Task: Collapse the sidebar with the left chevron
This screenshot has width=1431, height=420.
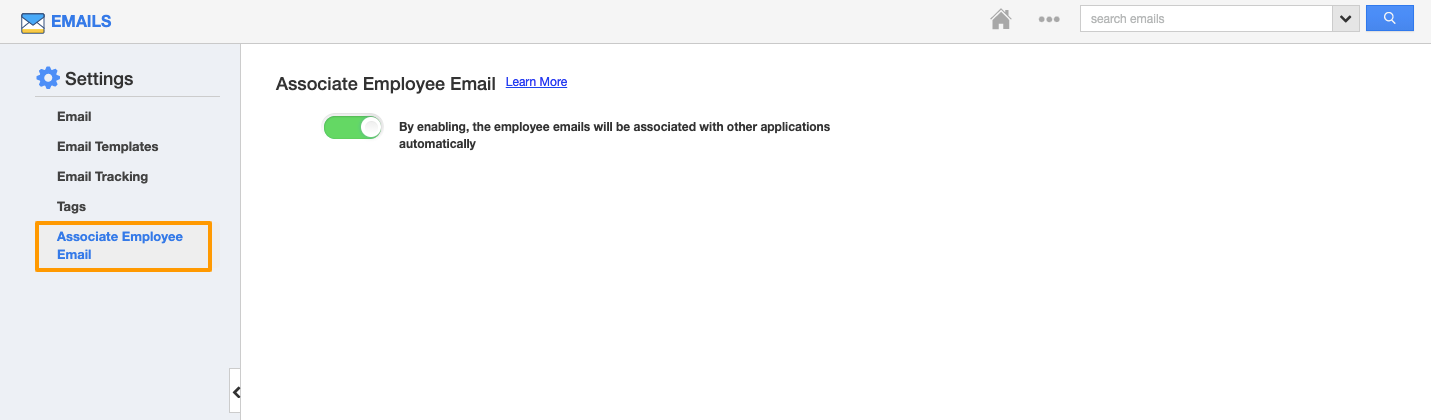Action: (236, 392)
